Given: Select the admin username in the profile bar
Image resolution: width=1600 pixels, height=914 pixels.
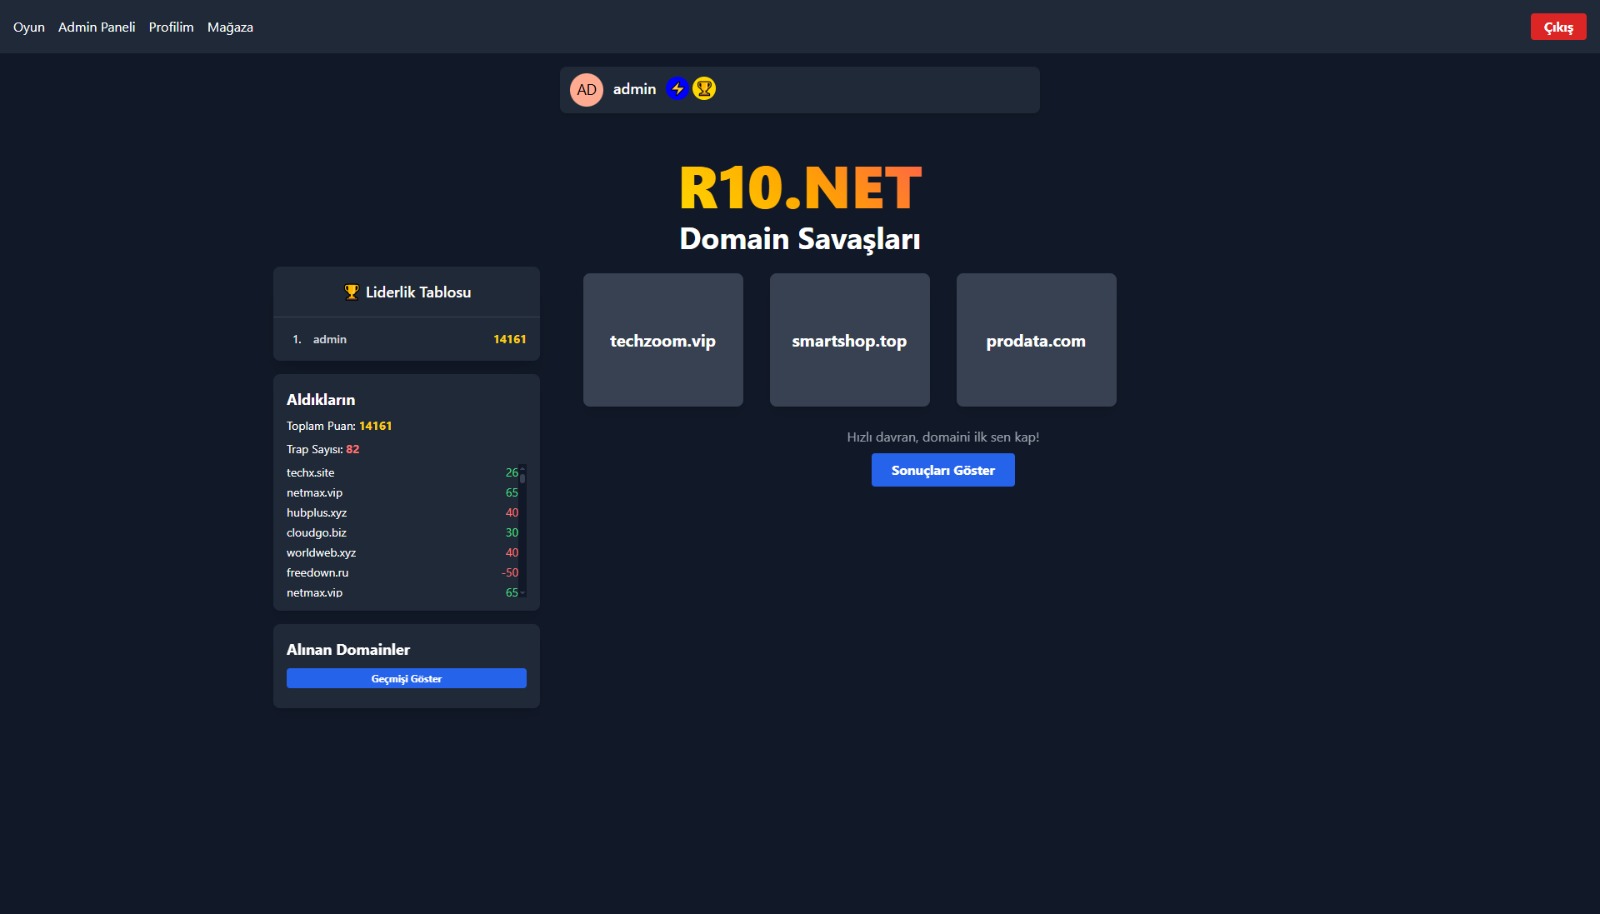Looking at the screenshot, I should coord(634,89).
